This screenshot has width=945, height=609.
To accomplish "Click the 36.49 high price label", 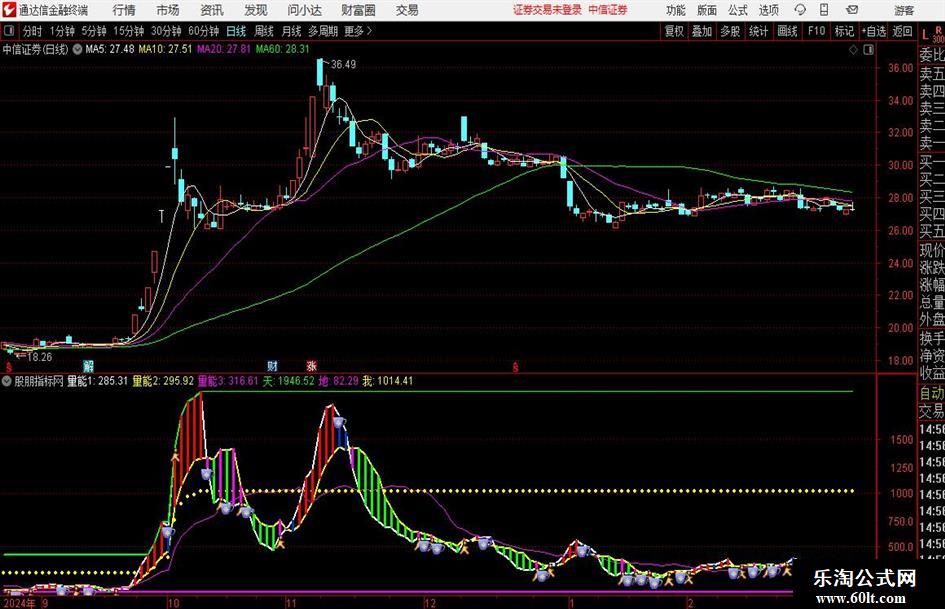I will coord(344,65).
